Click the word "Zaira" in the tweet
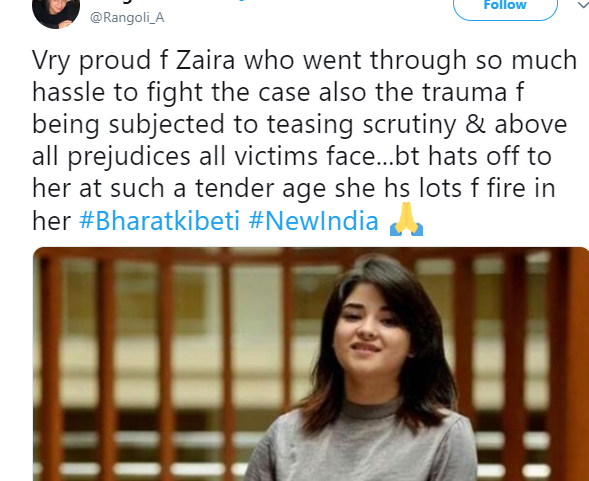The width and height of the screenshot is (589, 481). click(205, 61)
